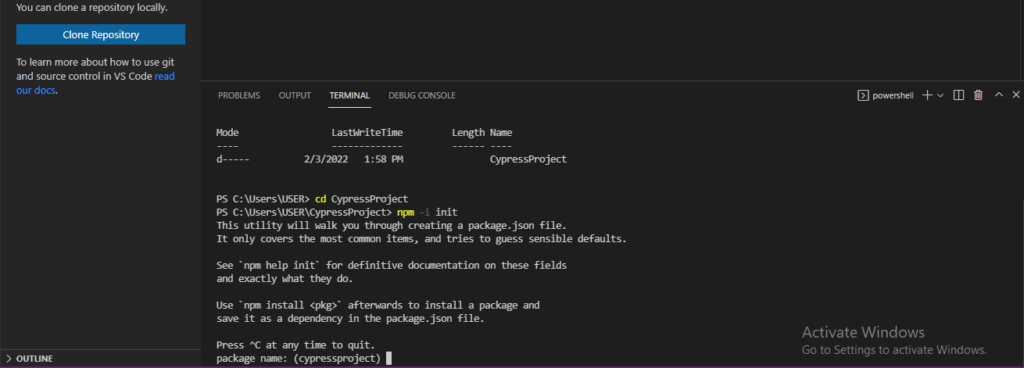
Task: Maximize the panel with up chevron
Action: [999, 95]
